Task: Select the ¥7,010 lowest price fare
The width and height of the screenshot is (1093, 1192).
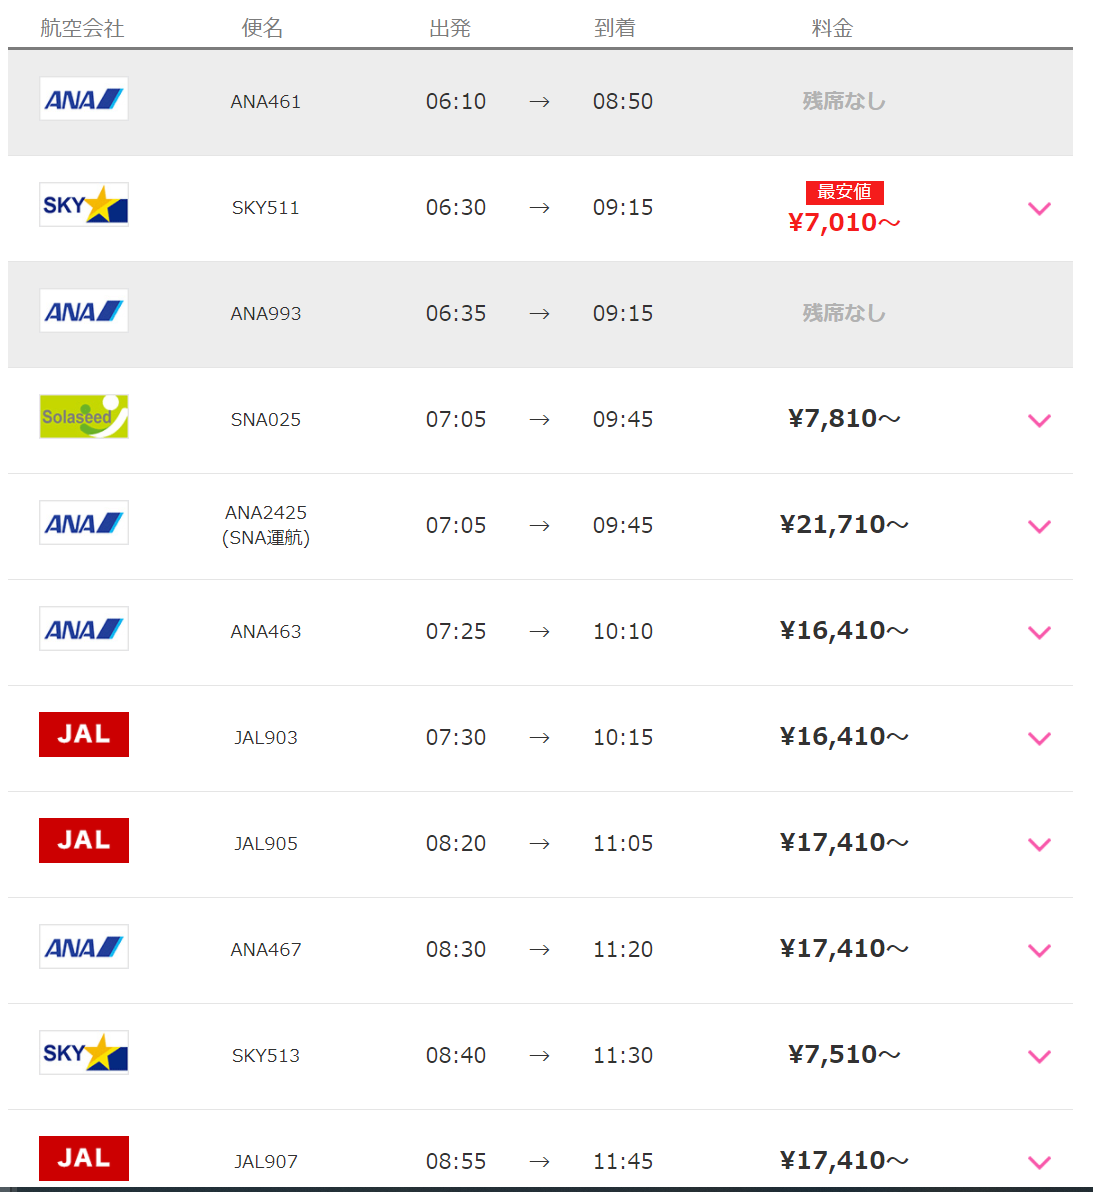Action: [x=844, y=222]
